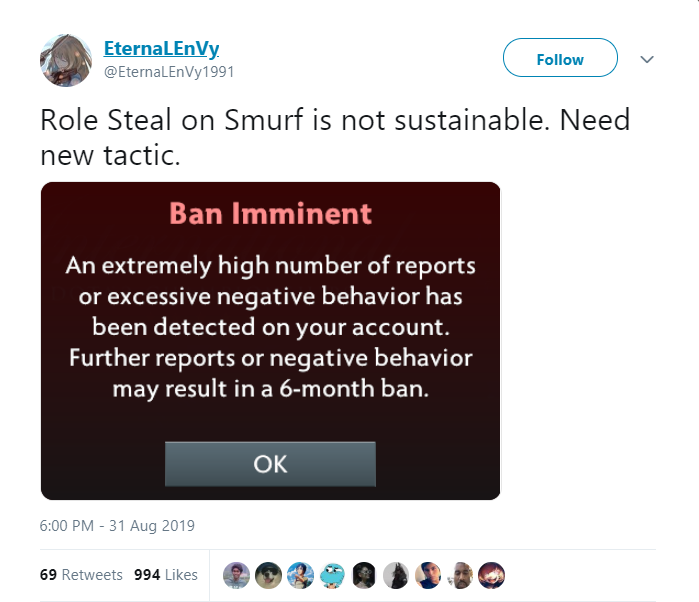The width and height of the screenshot is (699, 602).
Task: Follow the EternaLEnVy account
Action: pos(560,59)
